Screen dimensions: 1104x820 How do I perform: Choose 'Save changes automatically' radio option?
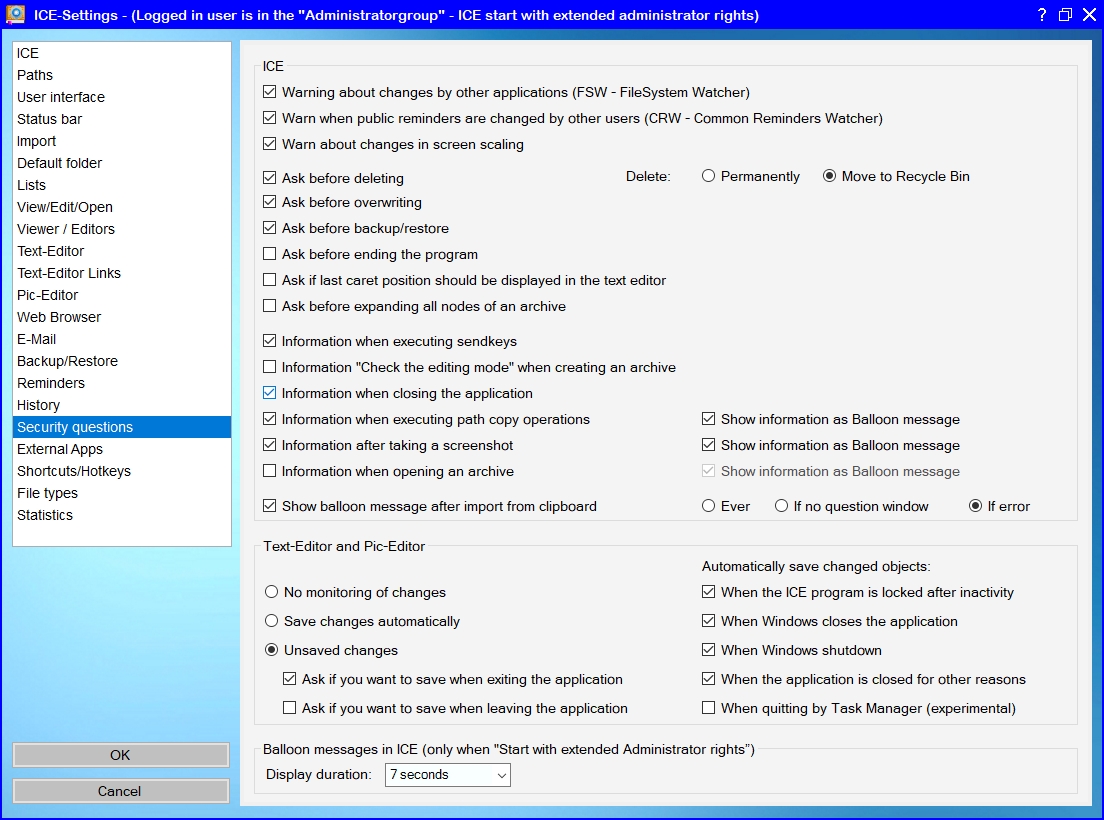pyautogui.click(x=272, y=621)
